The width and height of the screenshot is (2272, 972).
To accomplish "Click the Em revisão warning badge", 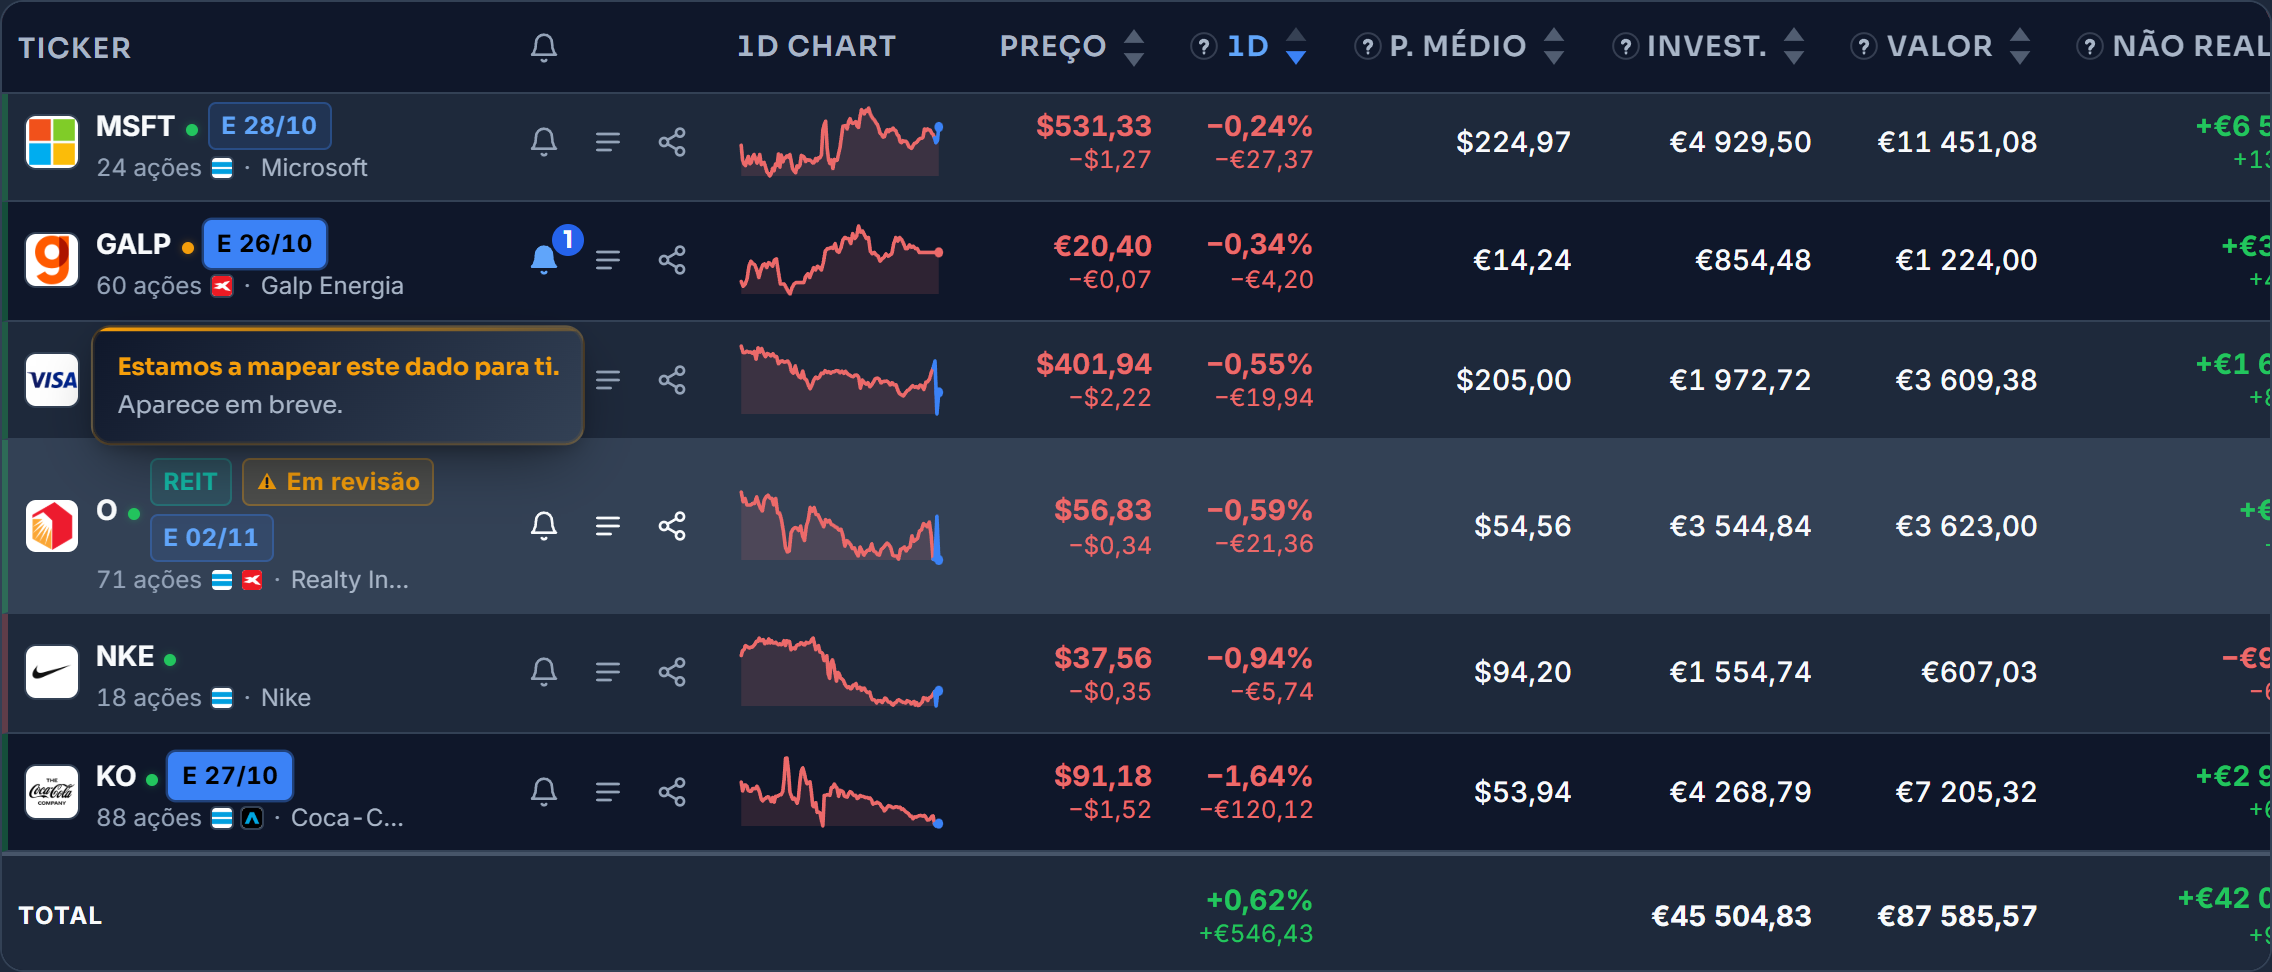I will [x=338, y=482].
